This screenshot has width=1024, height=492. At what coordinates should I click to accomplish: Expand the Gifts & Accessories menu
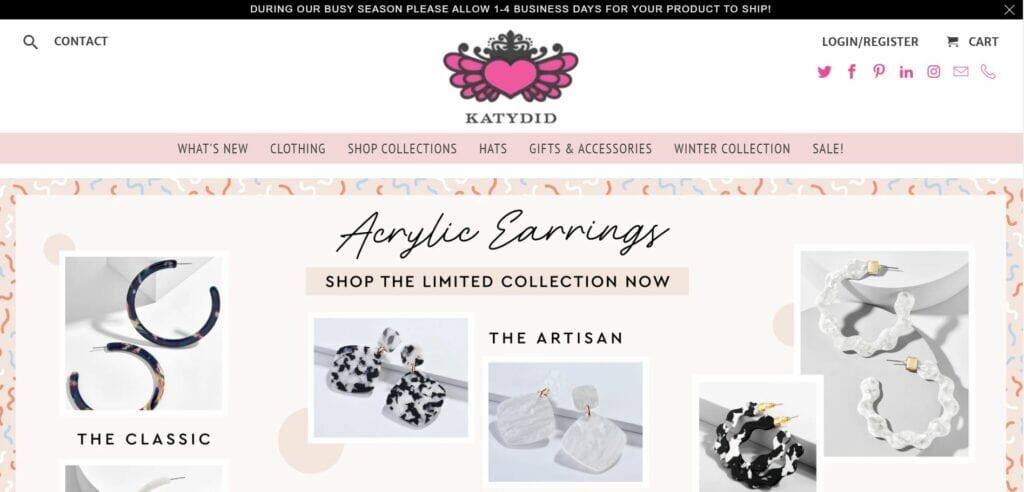tap(590, 149)
